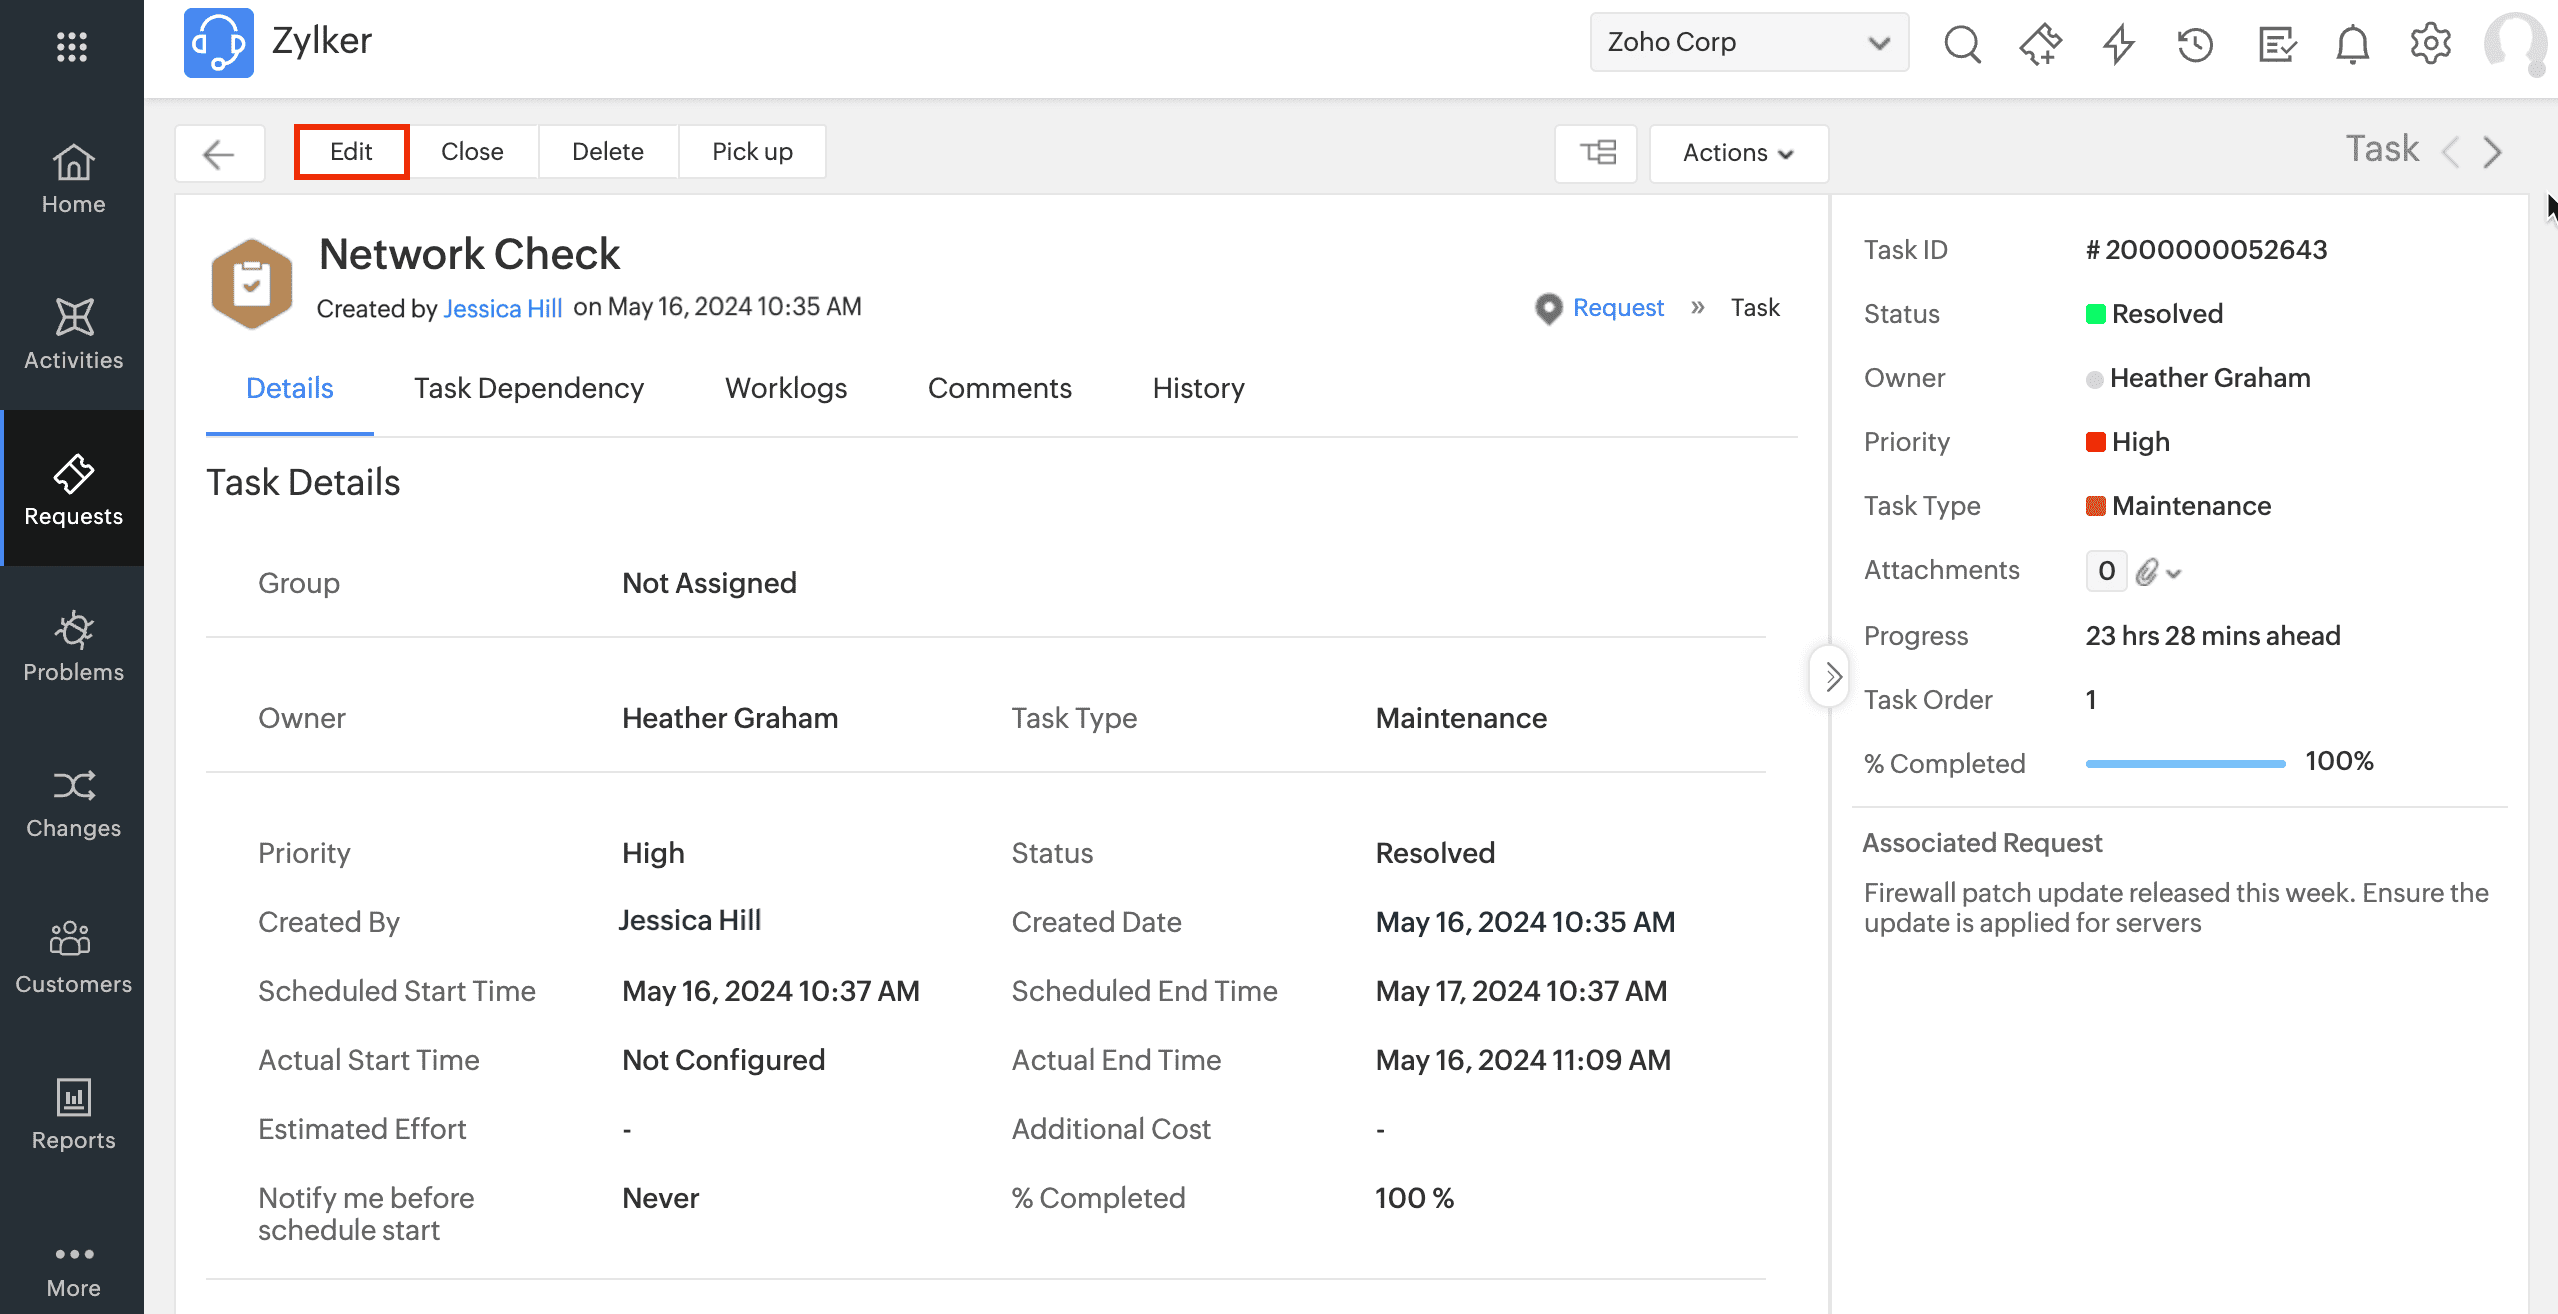Screen dimensions: 2558x1314
Task: Go to next task arrow
Action: (2493, 152)
